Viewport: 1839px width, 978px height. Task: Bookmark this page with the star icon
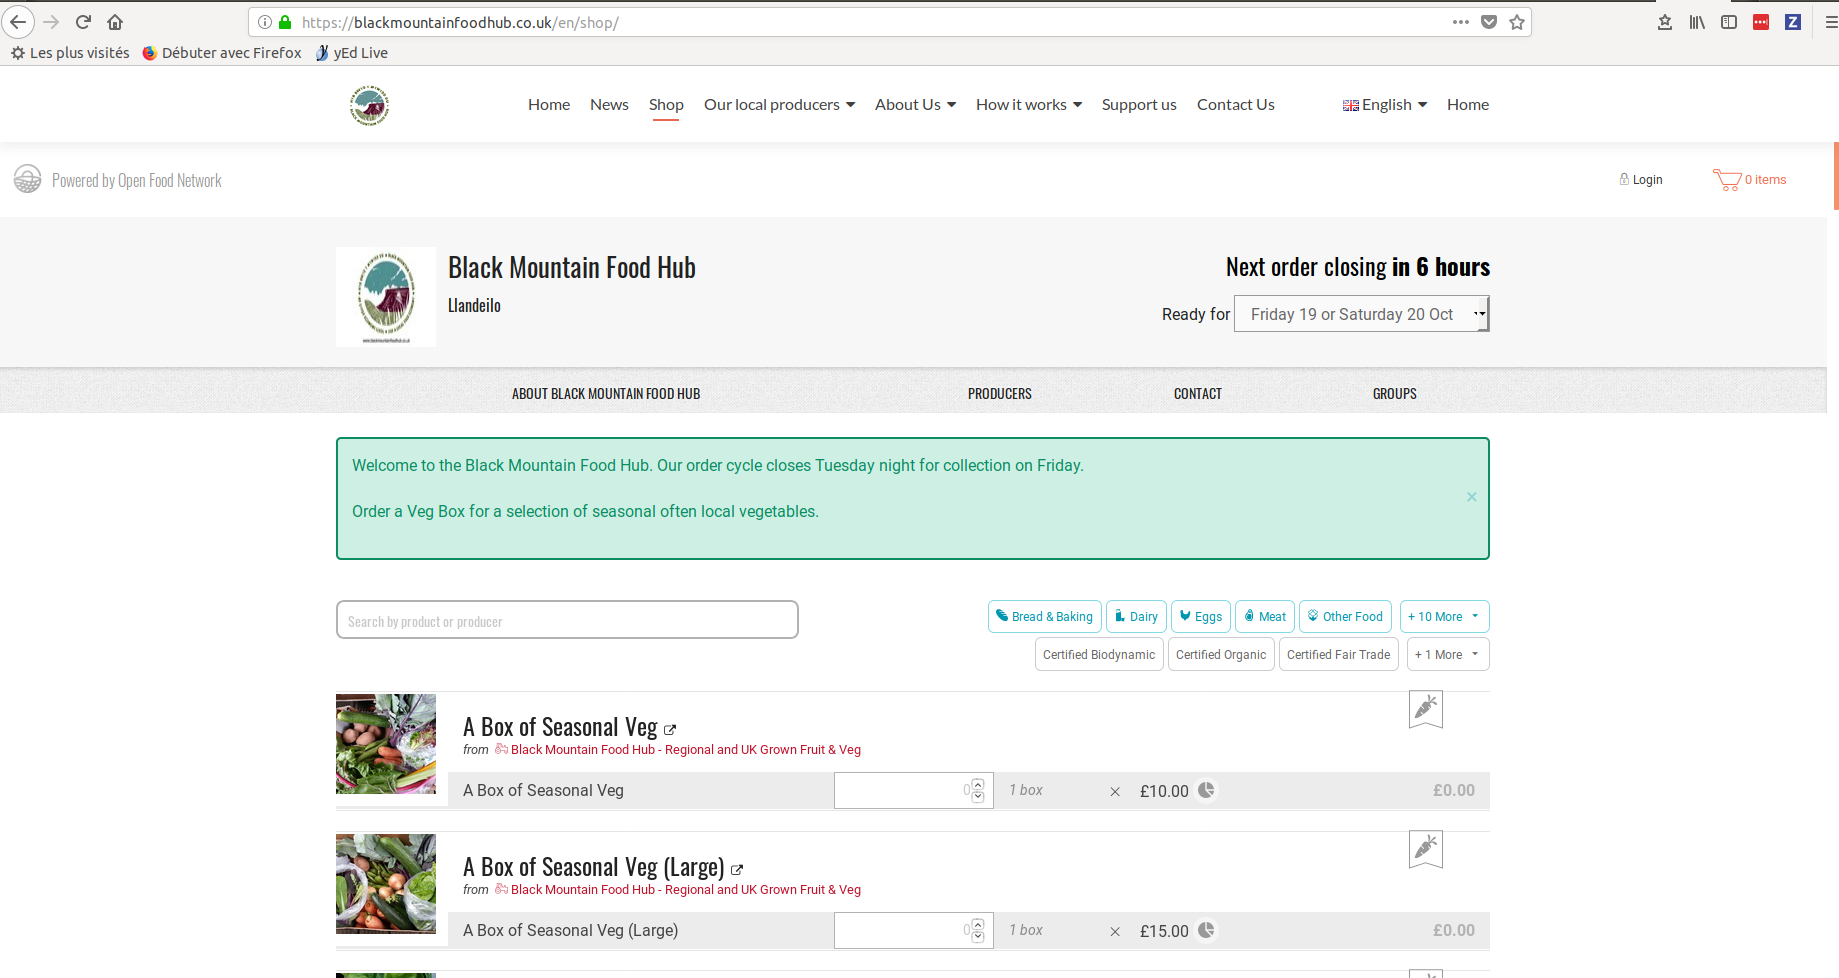coord(1517,22)
